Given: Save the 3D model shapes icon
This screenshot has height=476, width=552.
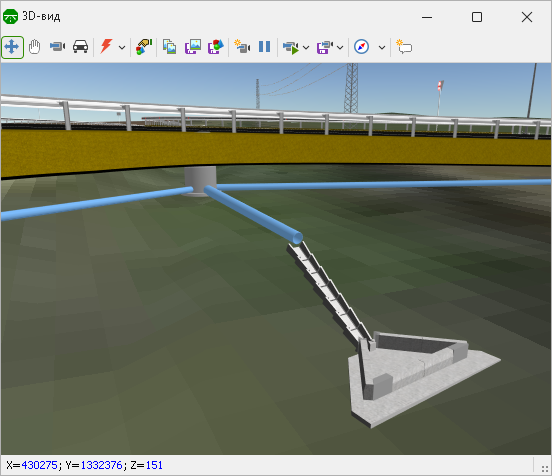Looking at the screenshot, I should [x=216, y=46].
